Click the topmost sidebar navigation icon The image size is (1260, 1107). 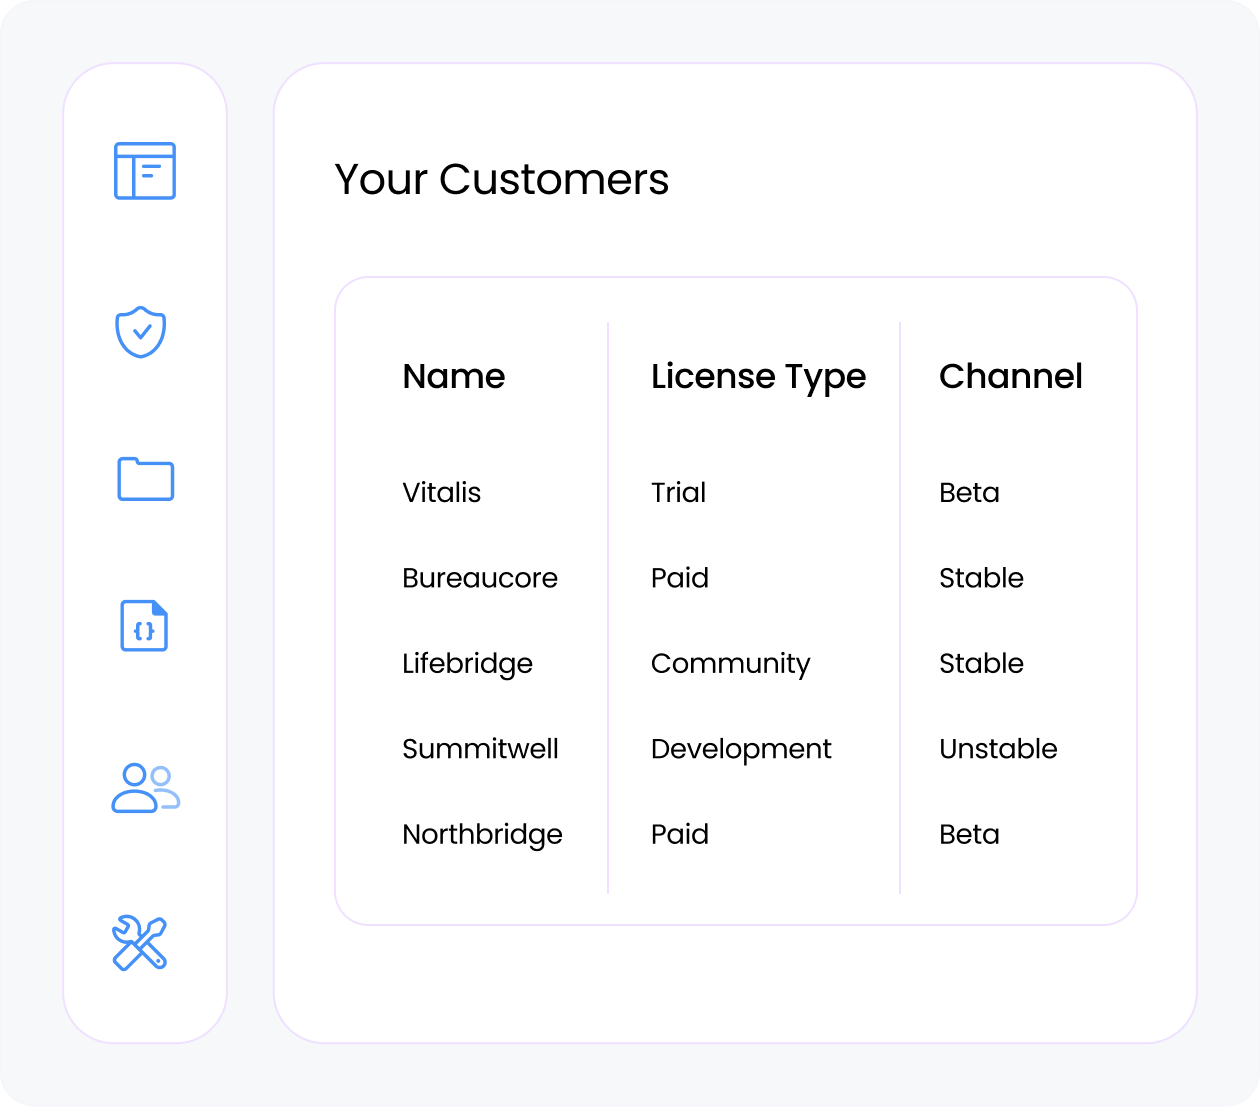click(x=145, y=171)
